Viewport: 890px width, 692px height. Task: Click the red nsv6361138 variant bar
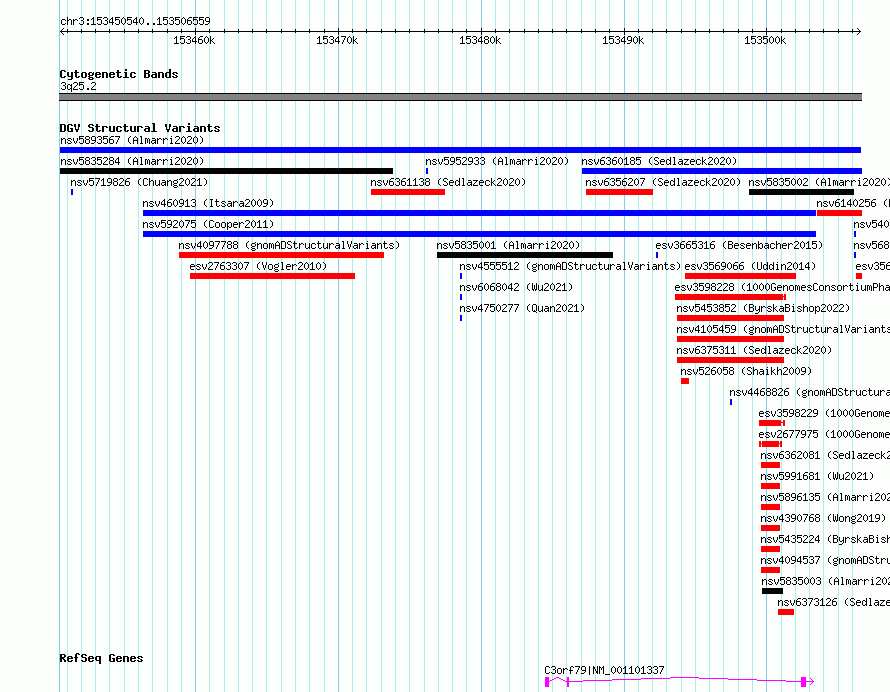[408, 192]
